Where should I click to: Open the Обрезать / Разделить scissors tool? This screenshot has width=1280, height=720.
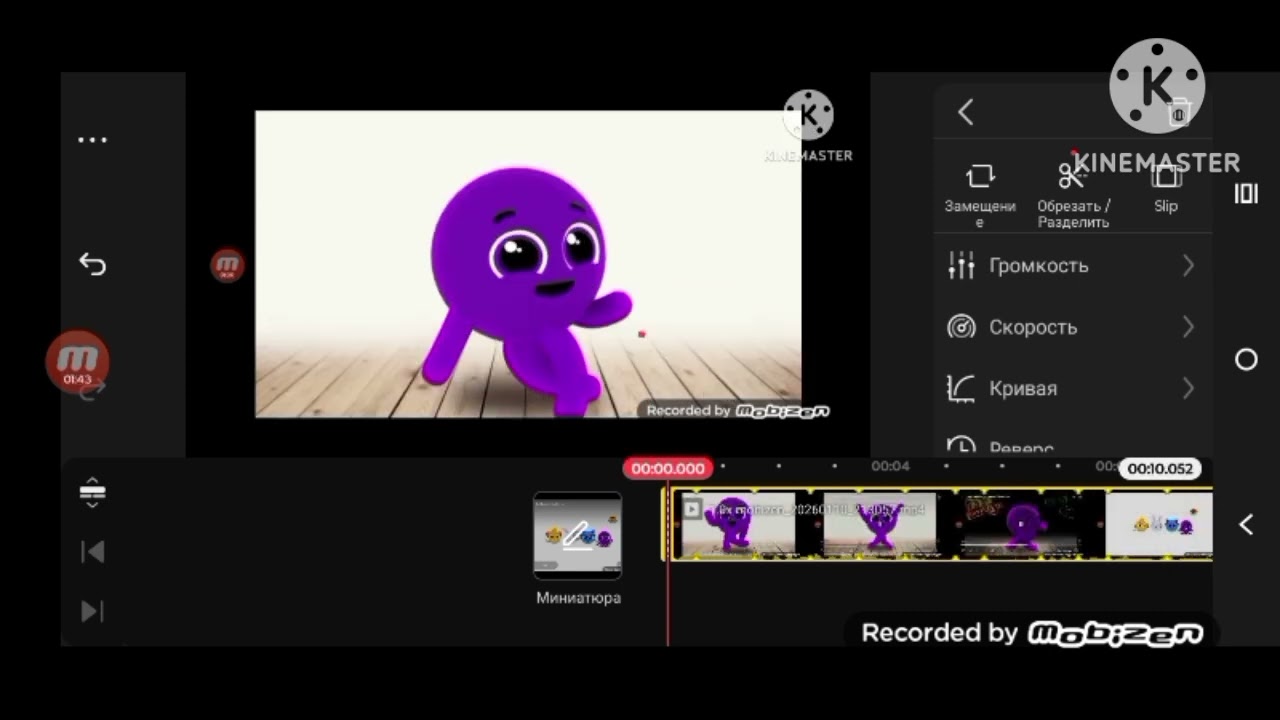click(x=1073, y=195)
